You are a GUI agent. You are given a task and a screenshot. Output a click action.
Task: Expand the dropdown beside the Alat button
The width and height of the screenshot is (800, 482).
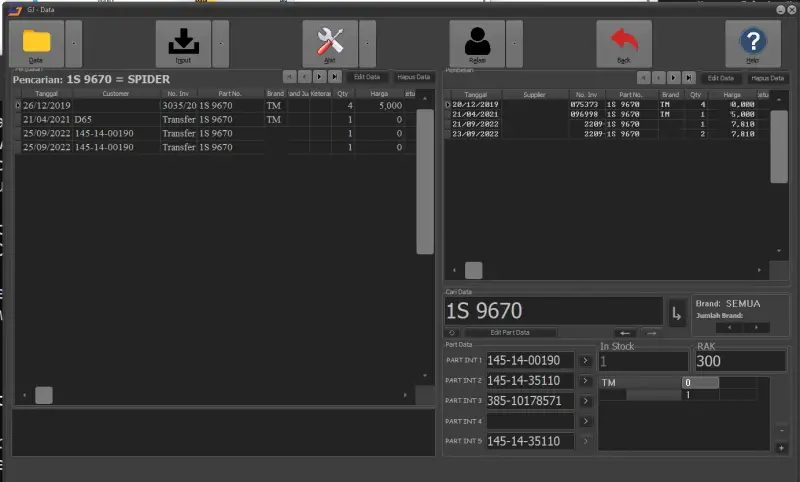pyautogui.click(x=367, y=44)
